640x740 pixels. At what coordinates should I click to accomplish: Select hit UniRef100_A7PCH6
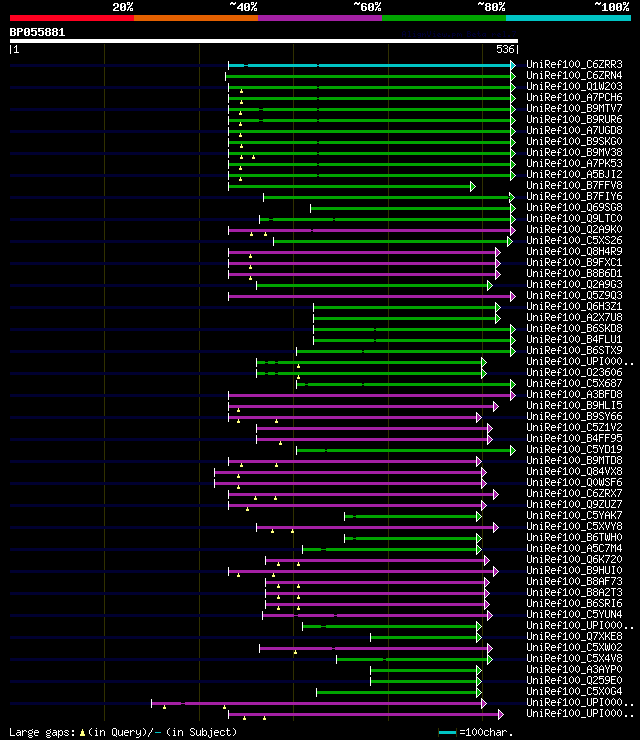click(x=574, y=97)
